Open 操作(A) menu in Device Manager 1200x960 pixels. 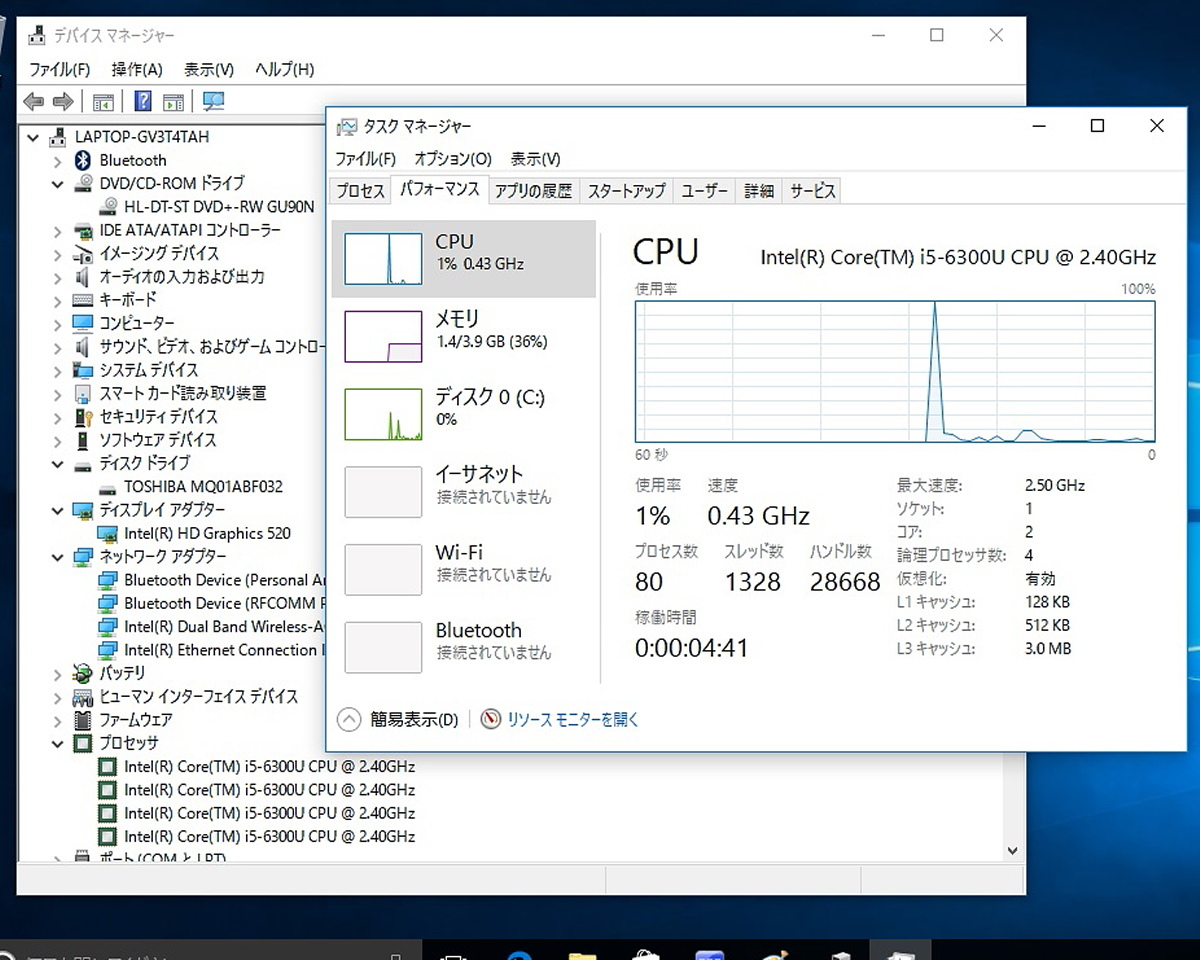tap(137, 69)
